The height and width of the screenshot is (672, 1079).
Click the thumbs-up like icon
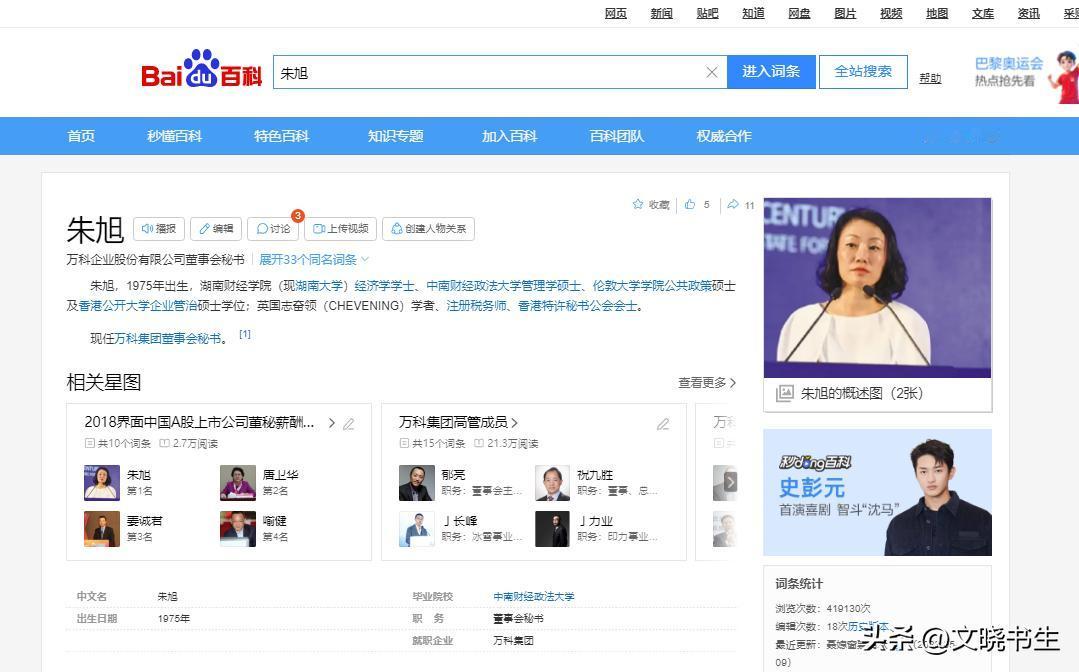click(690, 204)
